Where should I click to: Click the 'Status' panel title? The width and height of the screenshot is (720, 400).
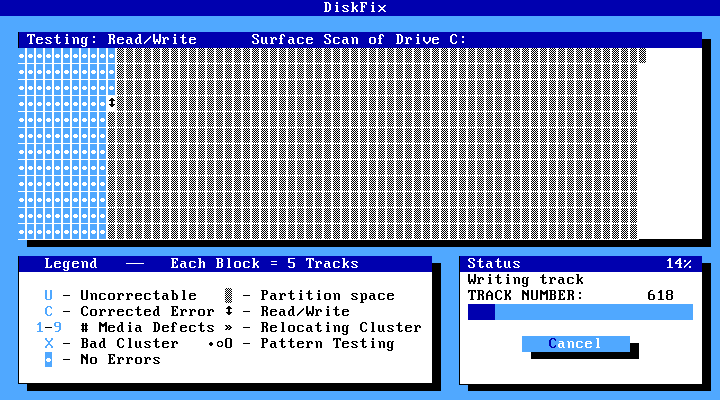pos(494,264)
